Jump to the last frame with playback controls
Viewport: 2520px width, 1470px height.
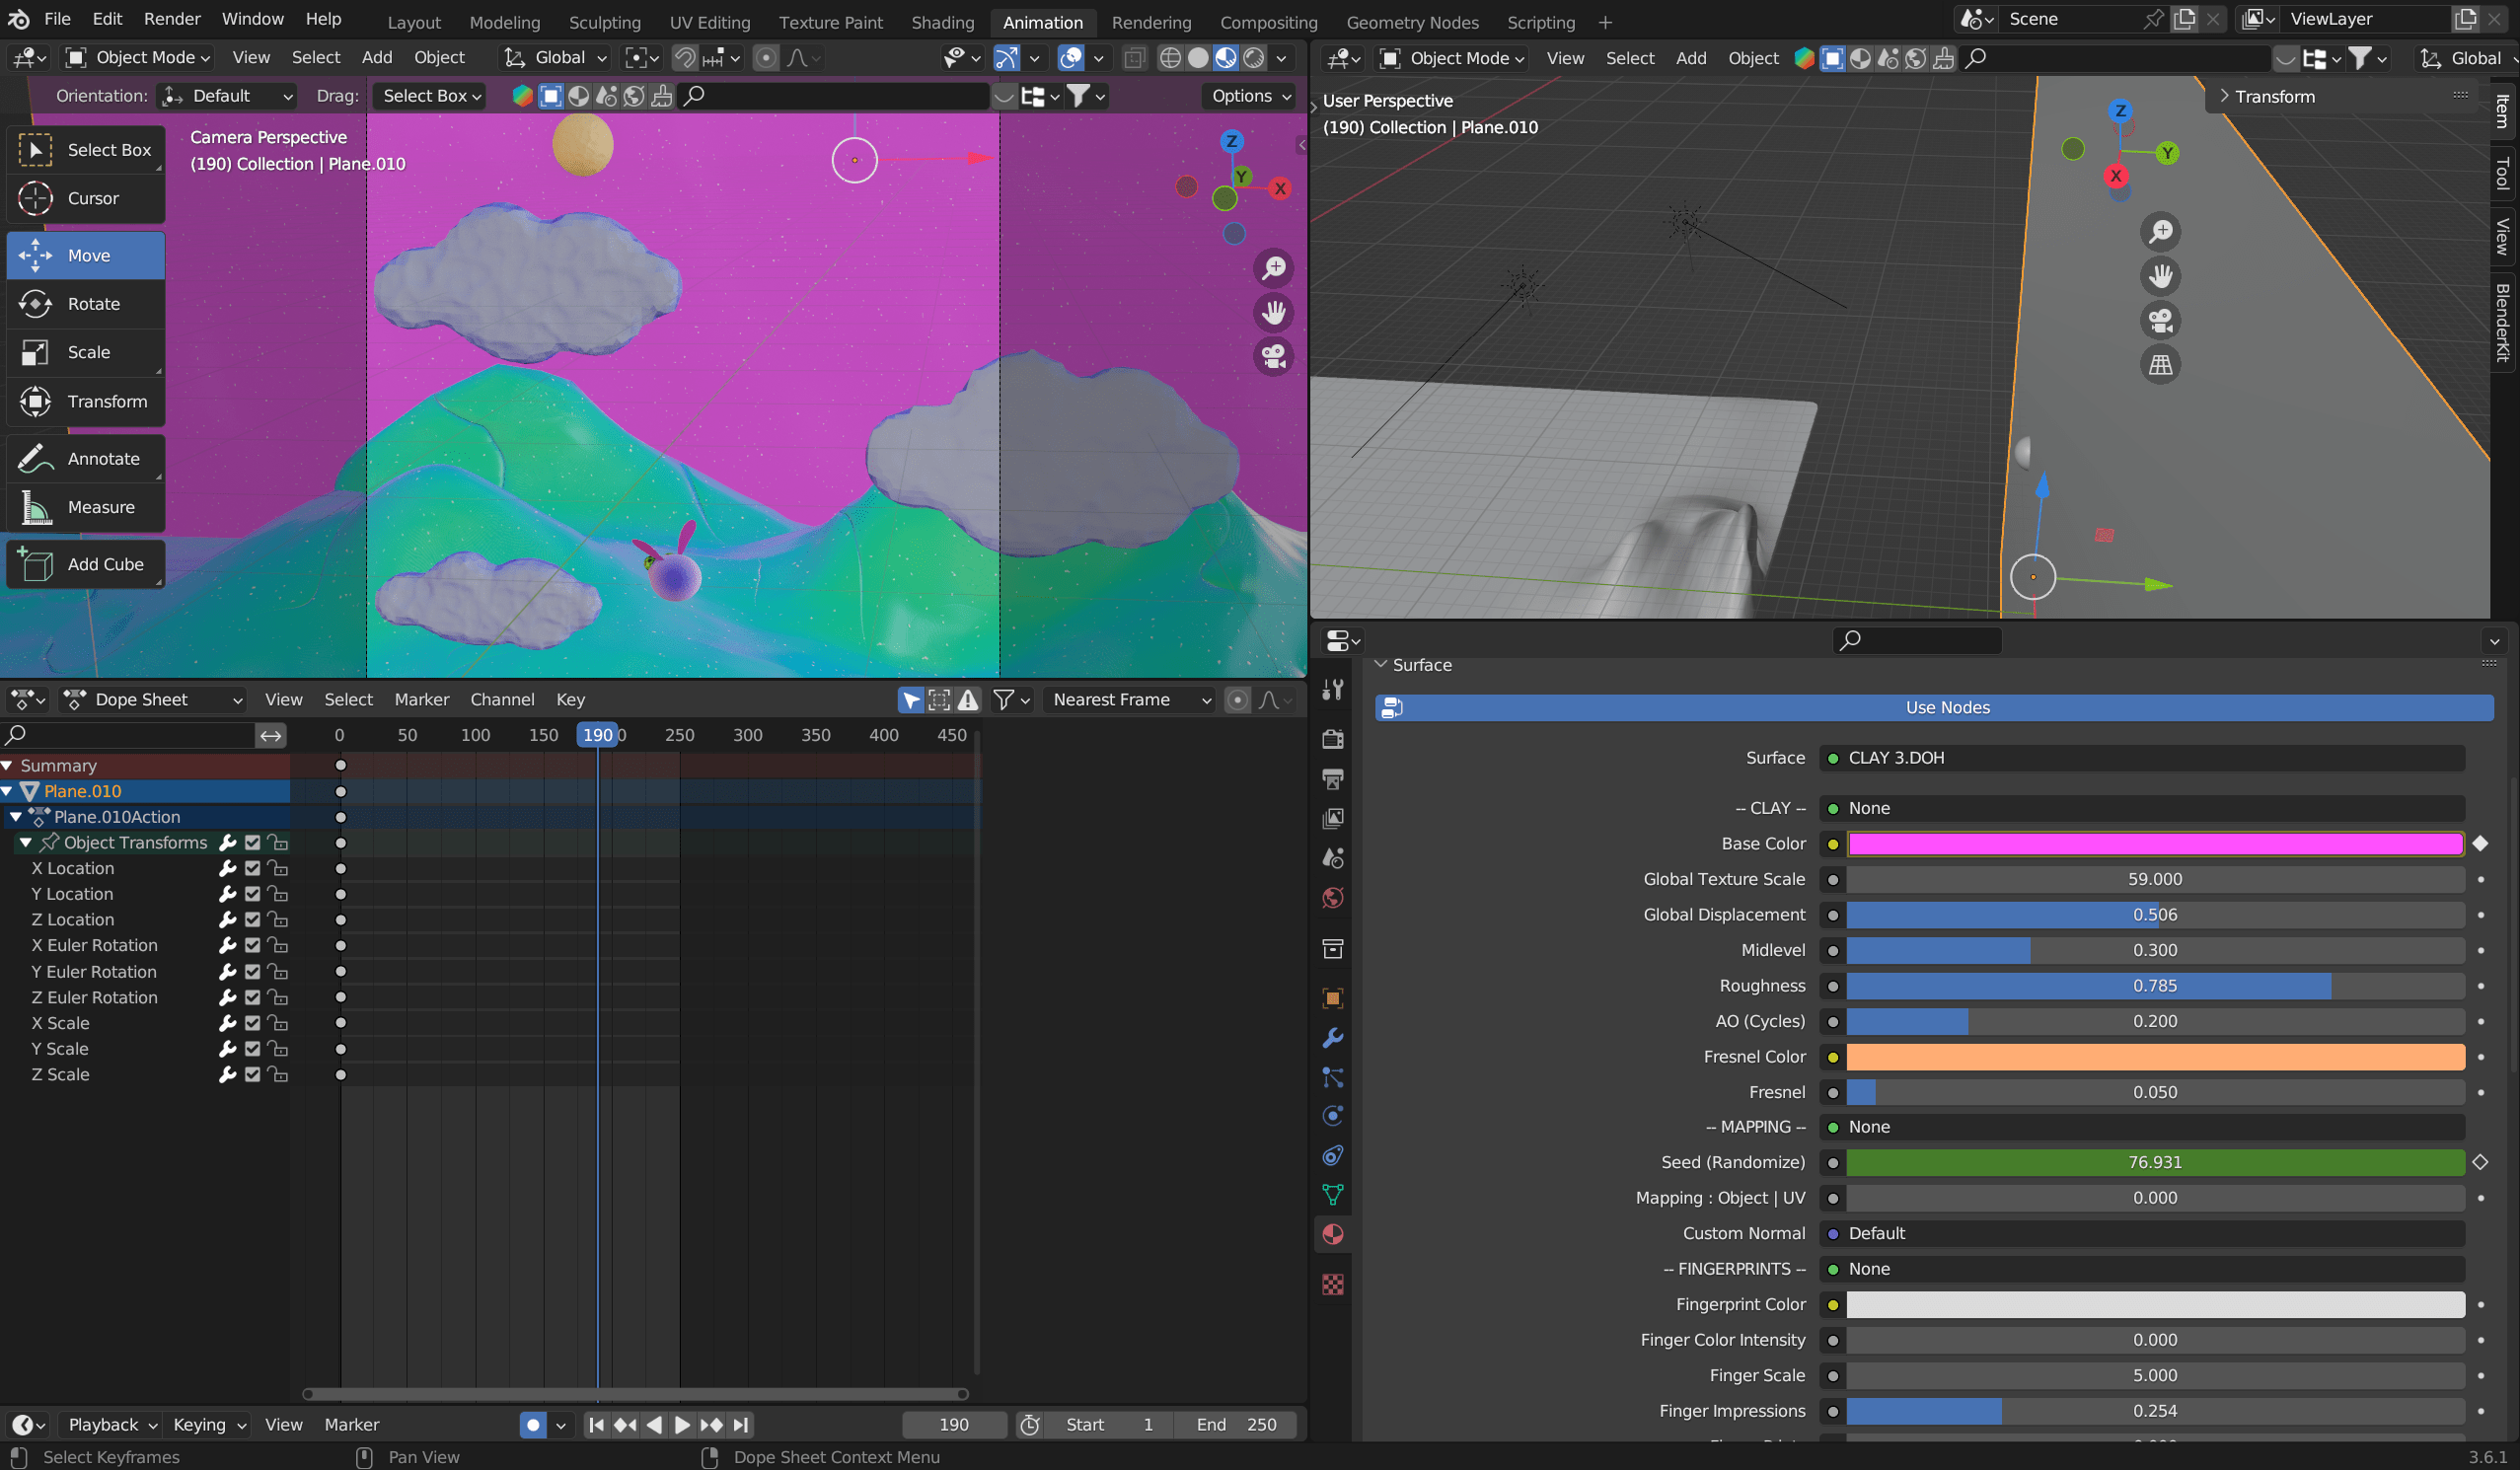pos(740,1425)
